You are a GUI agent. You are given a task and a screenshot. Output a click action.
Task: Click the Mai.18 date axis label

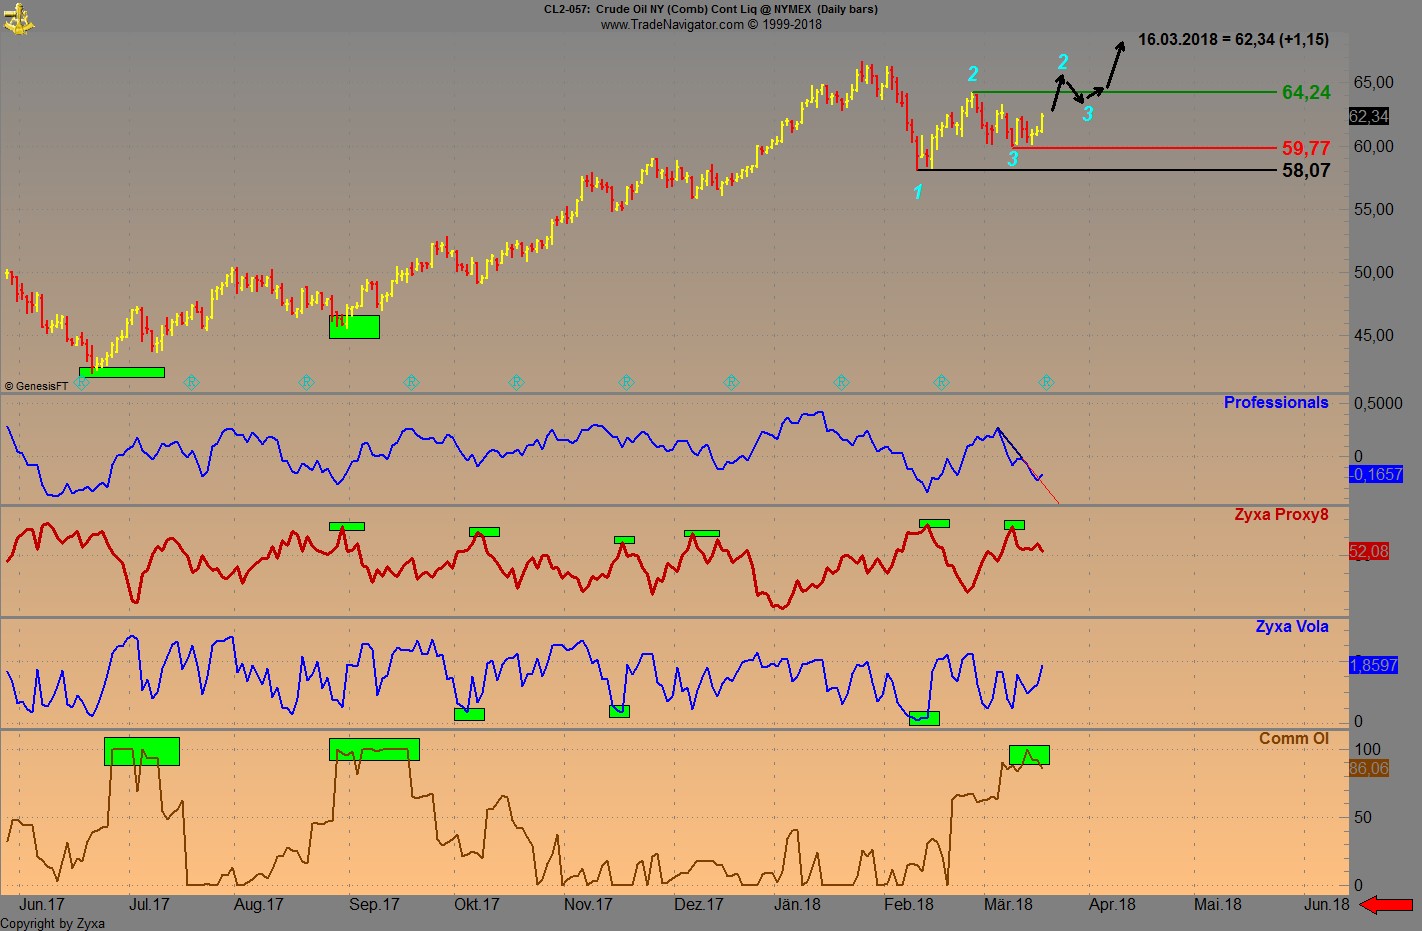pyautogui.click(x=1218, y=905)
